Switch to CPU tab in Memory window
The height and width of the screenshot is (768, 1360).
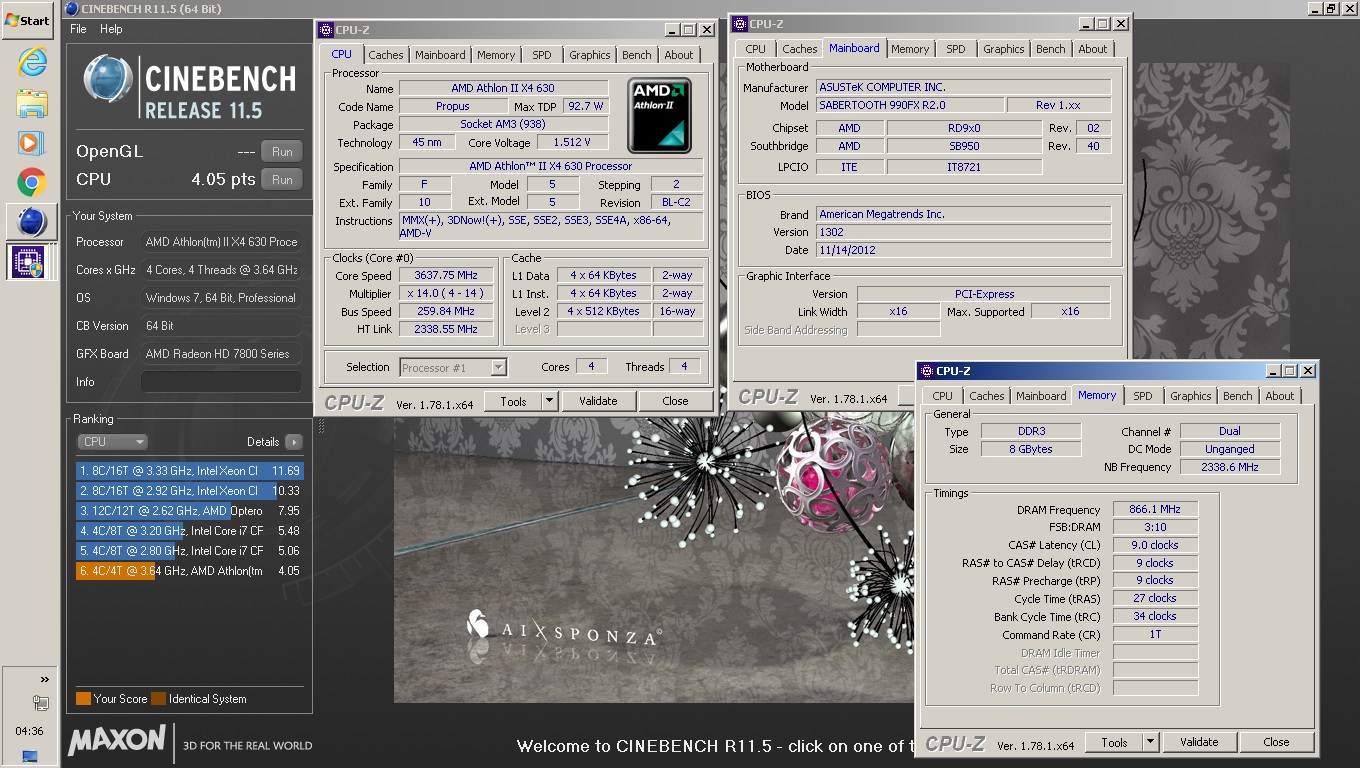[x=943, y=396]
